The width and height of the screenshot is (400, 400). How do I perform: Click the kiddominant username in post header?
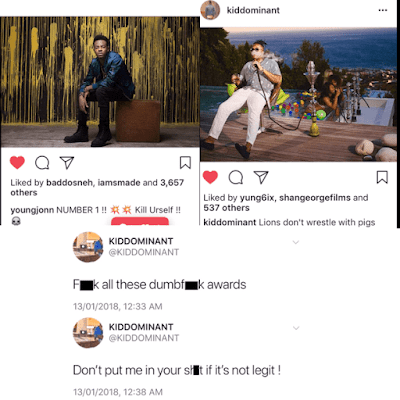click(x=253, y=10)
